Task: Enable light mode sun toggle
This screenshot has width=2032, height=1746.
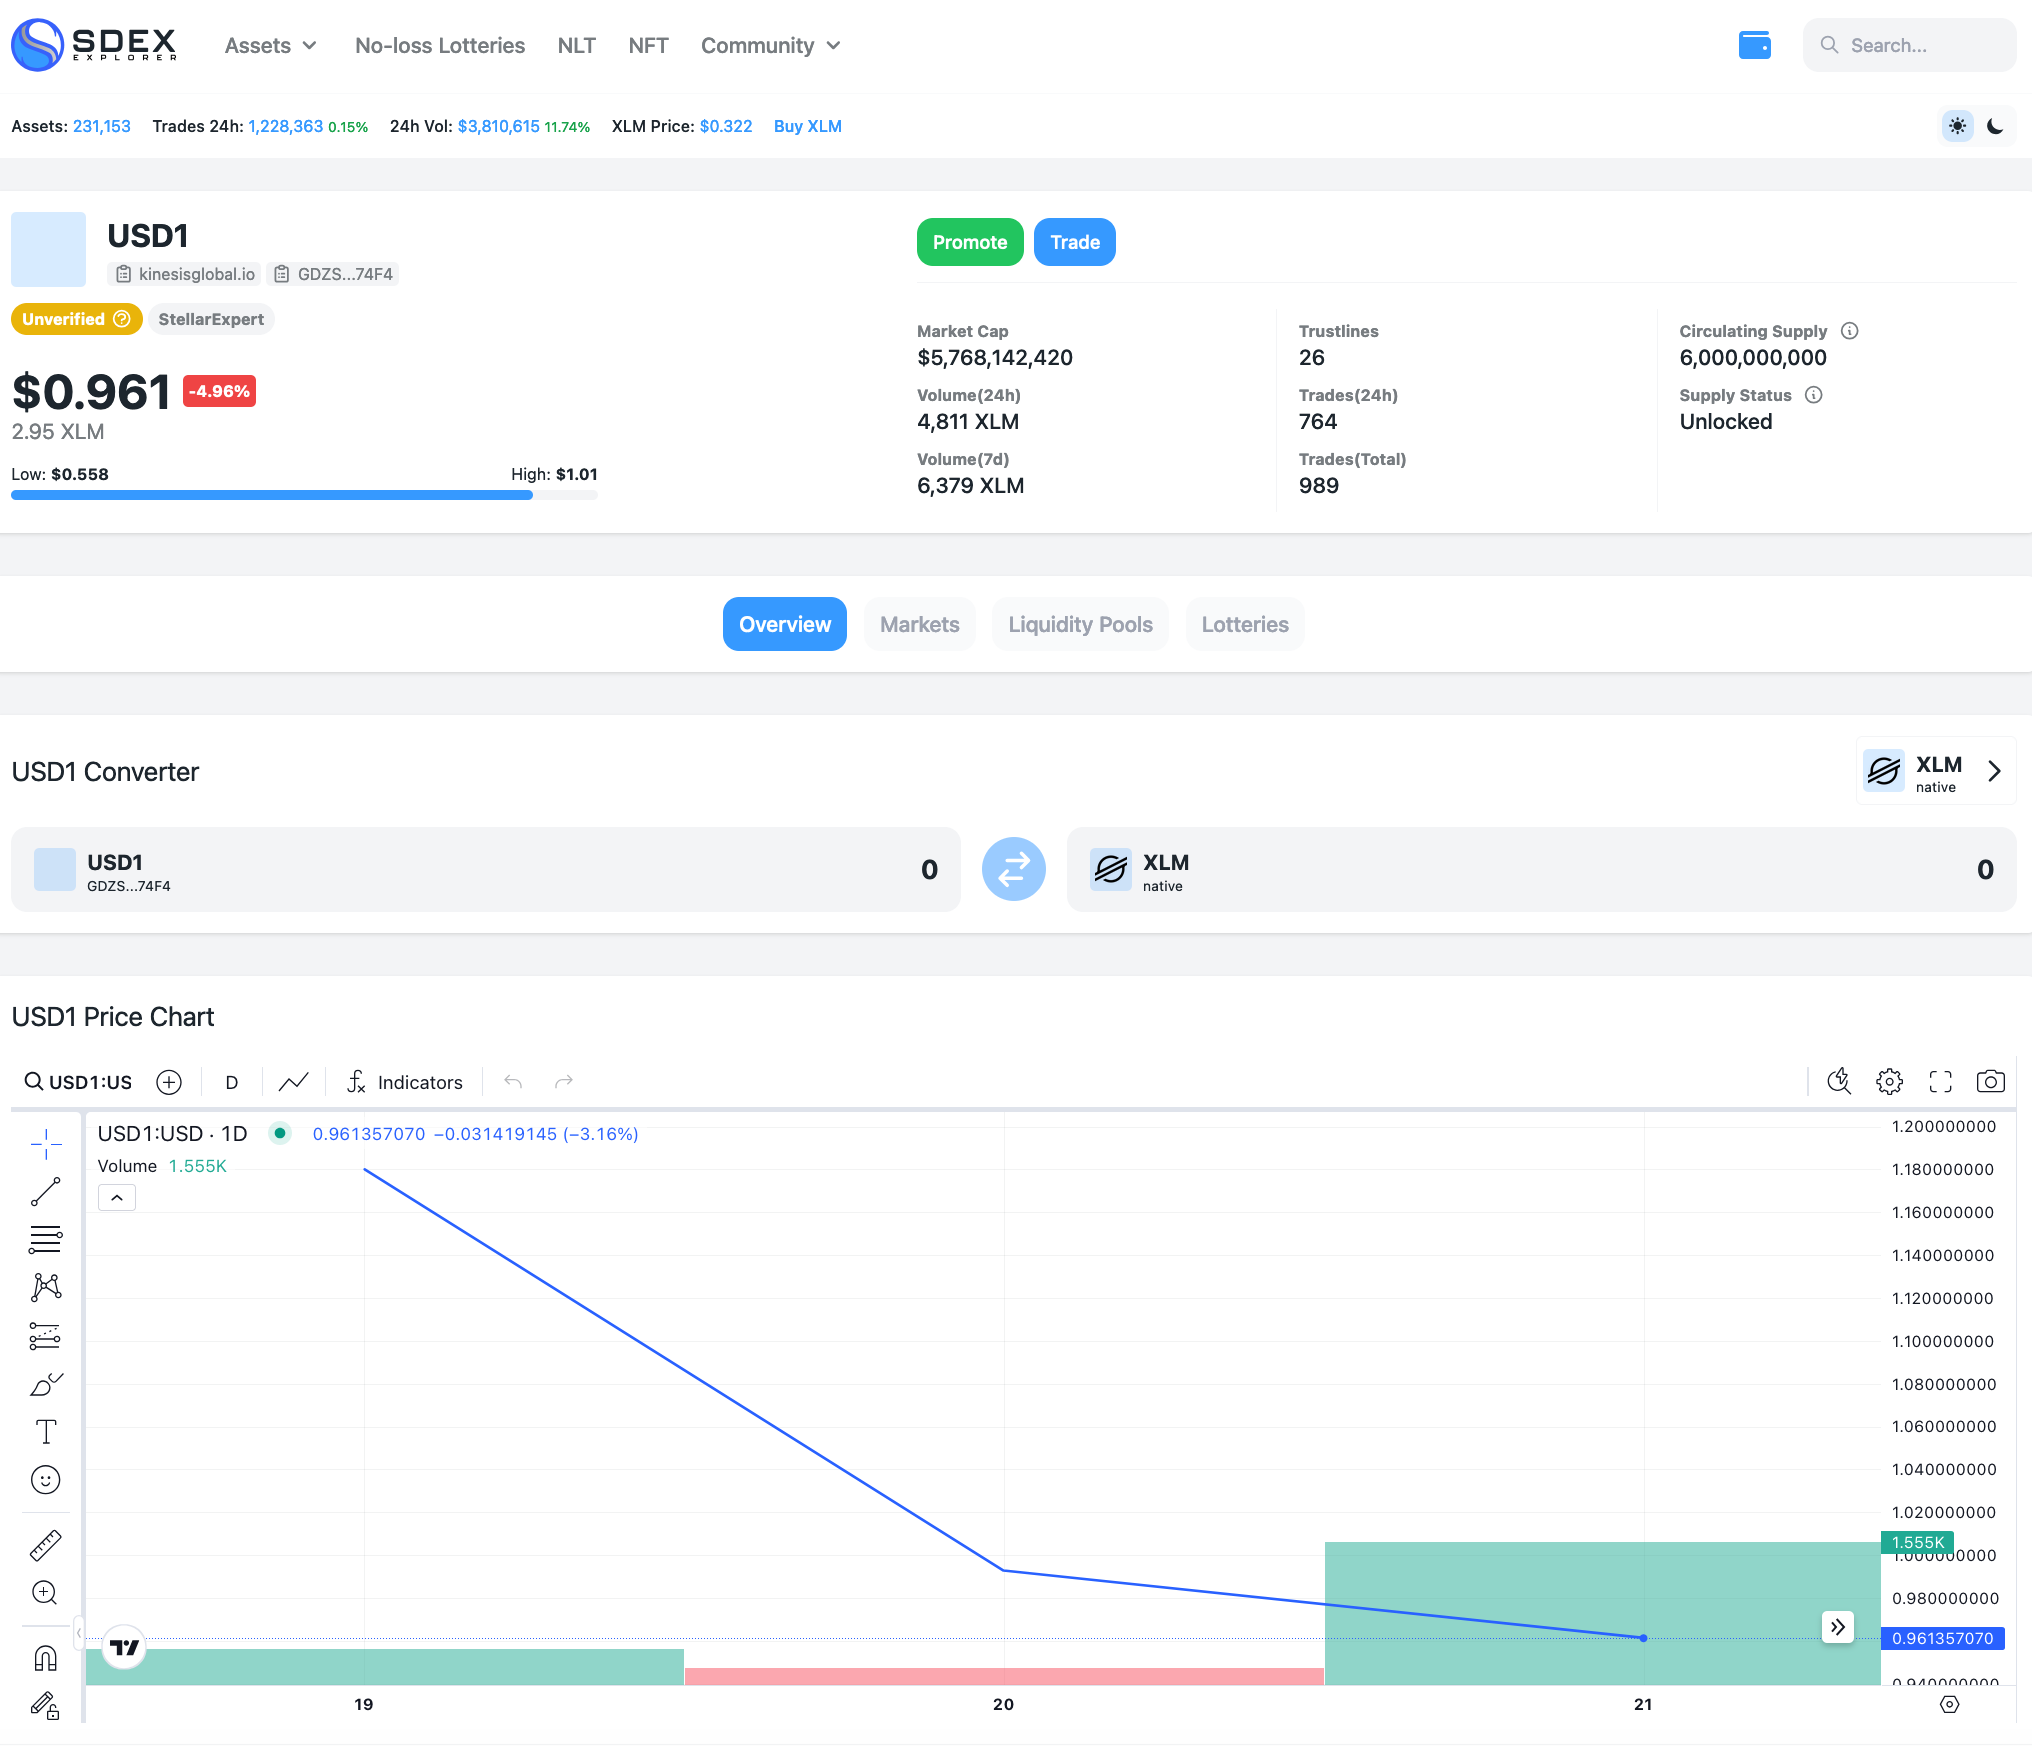Action: (1957, 126)
